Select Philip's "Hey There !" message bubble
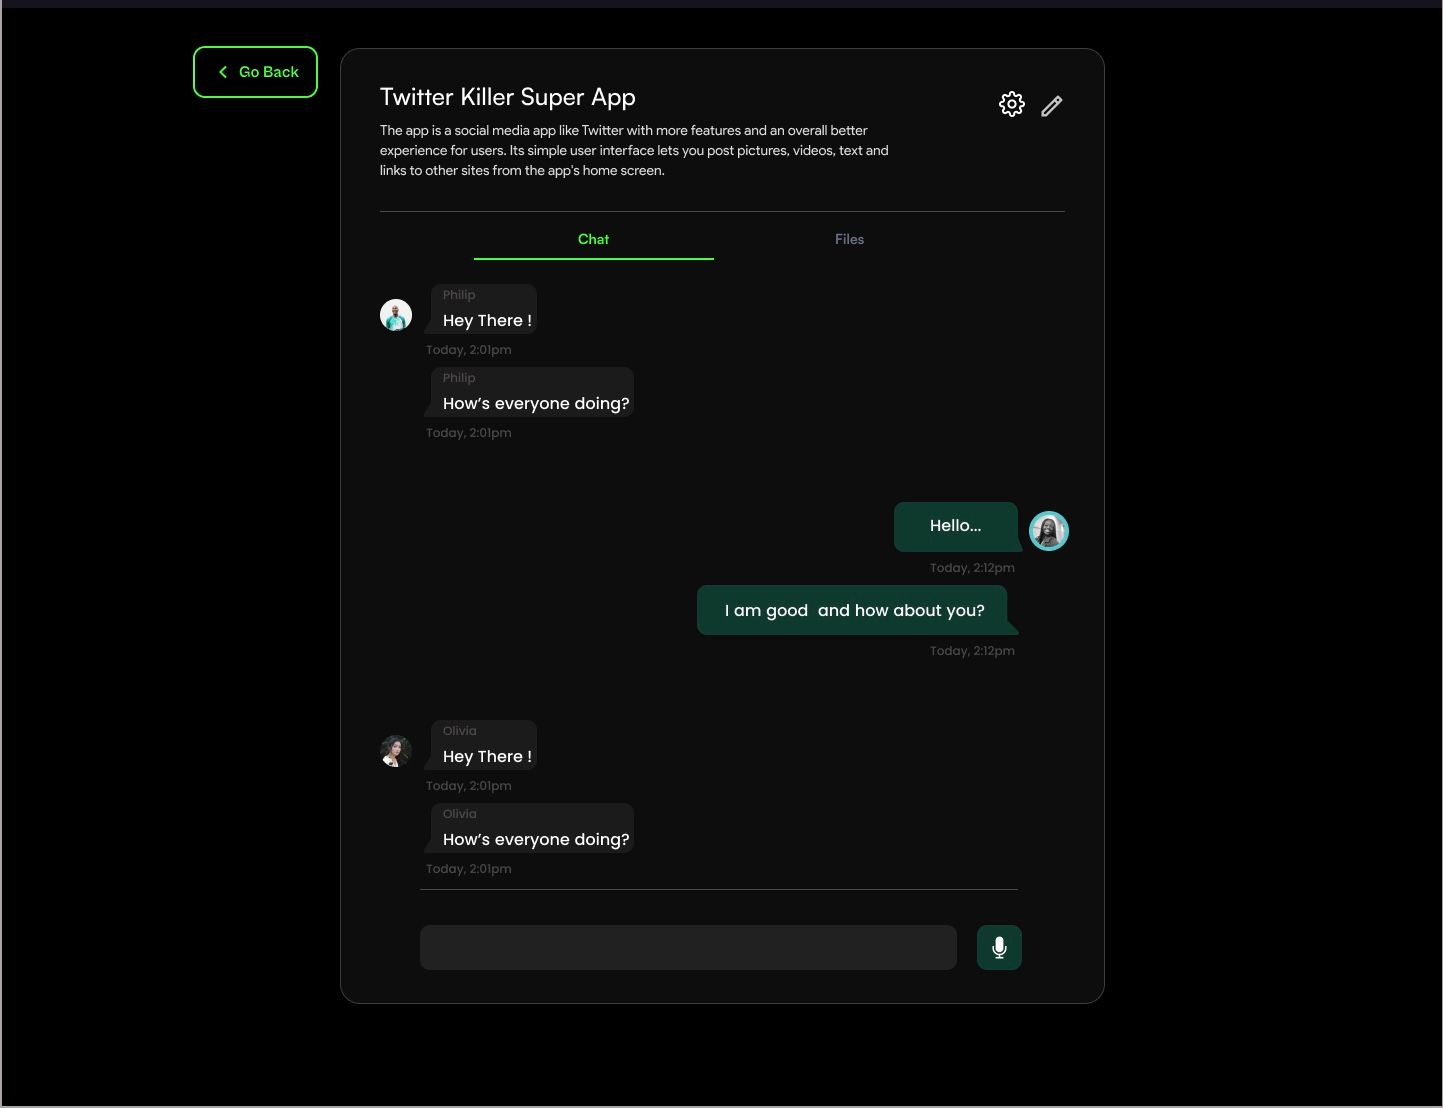This screenshot has width=1443, height=1108. [484, 309]
